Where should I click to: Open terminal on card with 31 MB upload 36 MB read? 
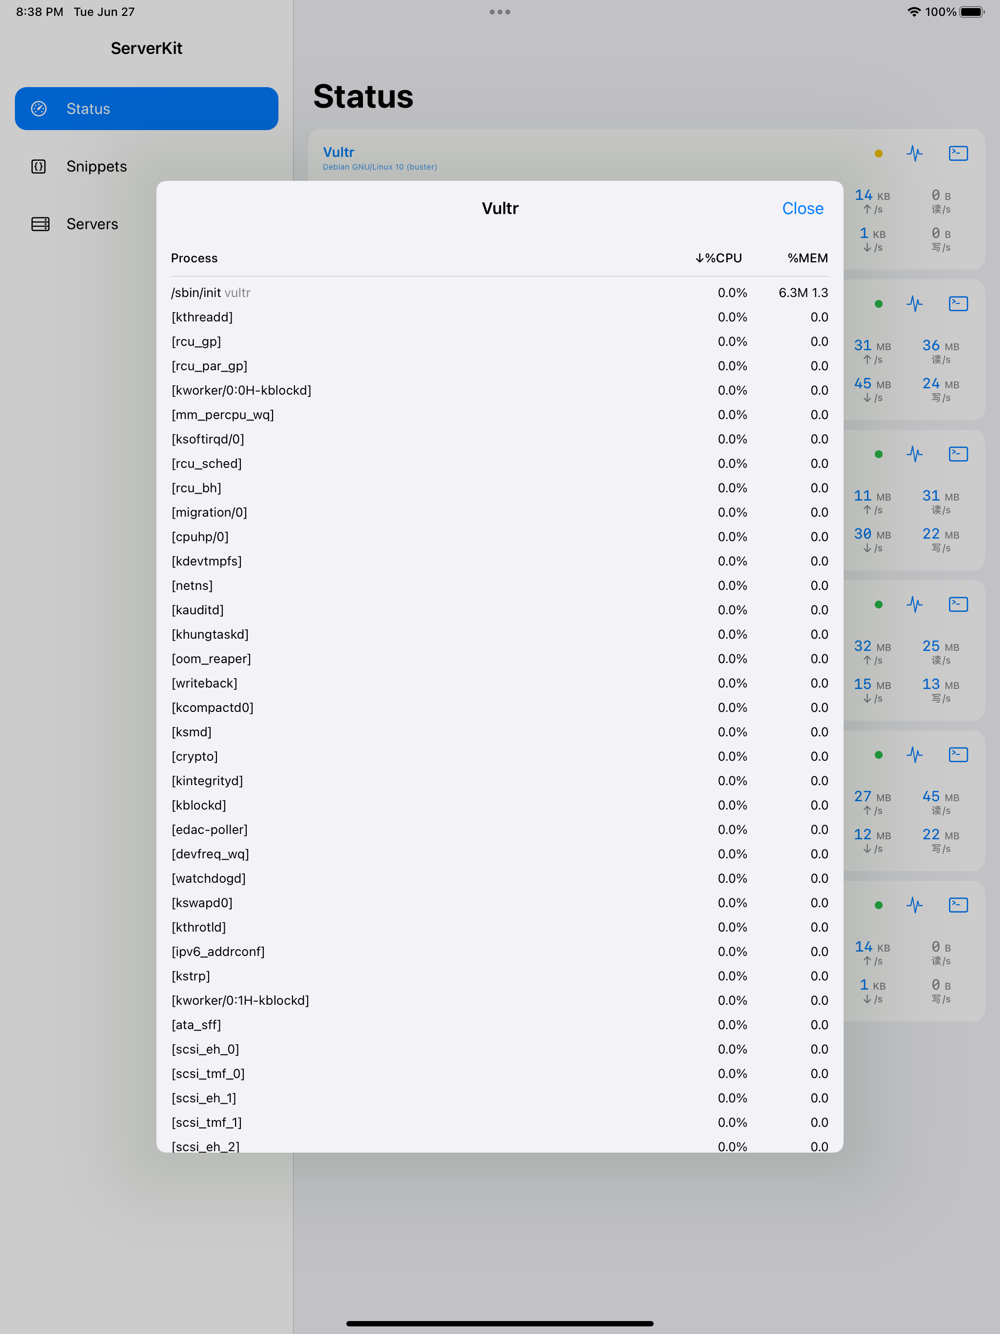[958, 303]
